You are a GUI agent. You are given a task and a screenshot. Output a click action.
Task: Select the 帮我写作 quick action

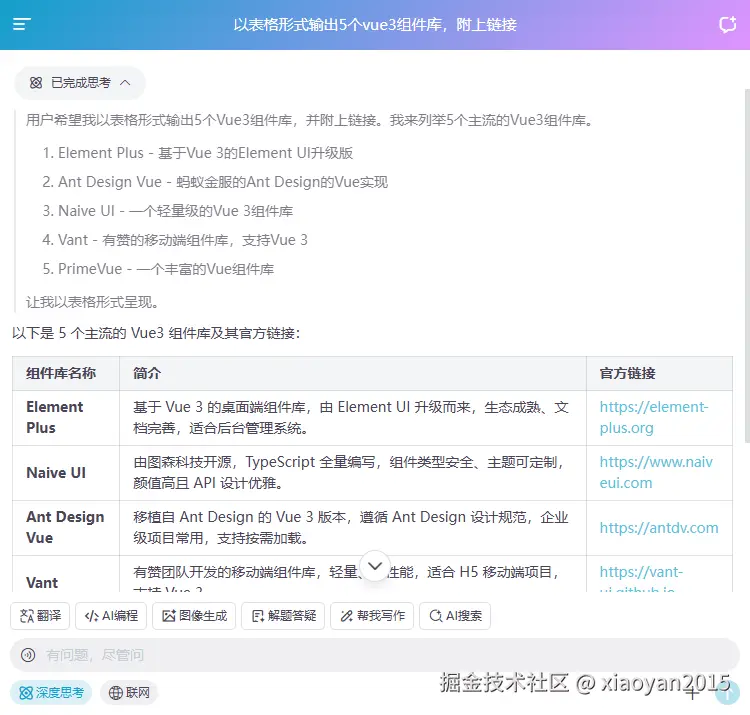pos(372,616)
